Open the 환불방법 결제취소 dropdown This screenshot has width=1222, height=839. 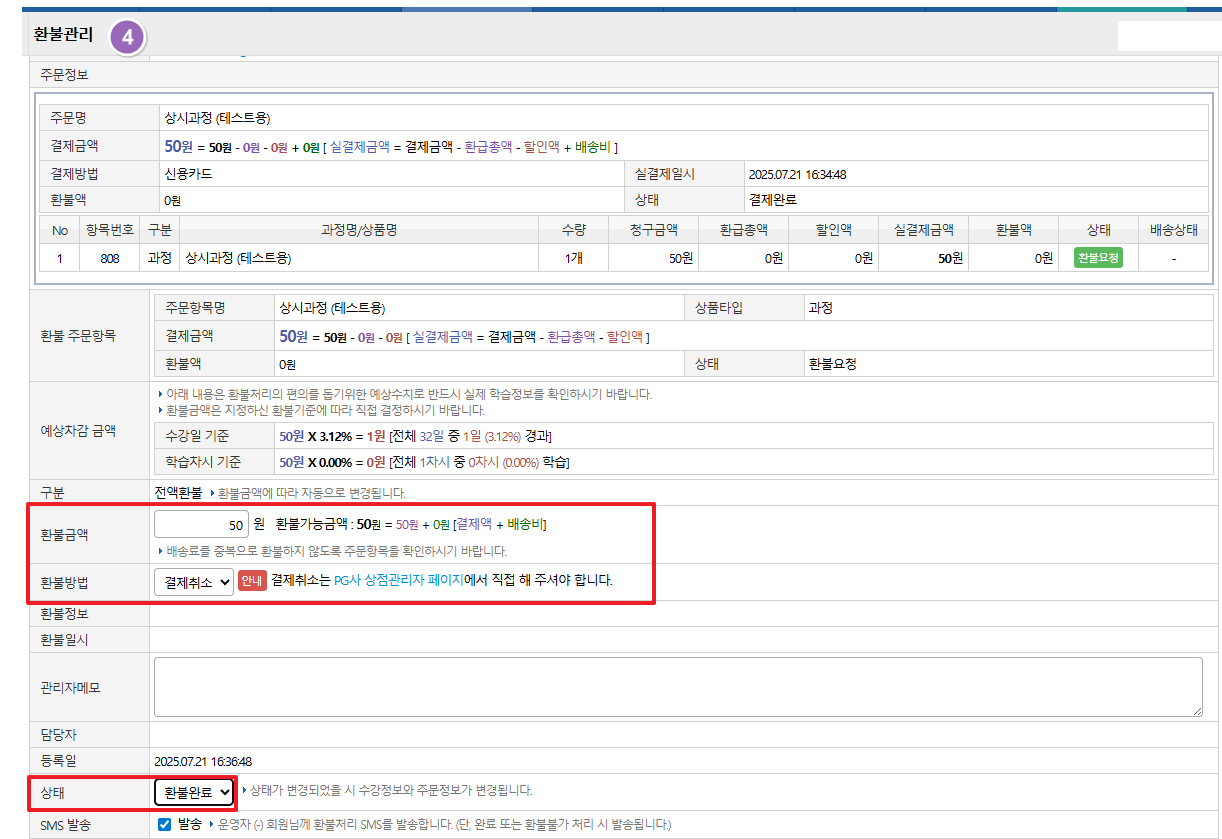[193, 581]
